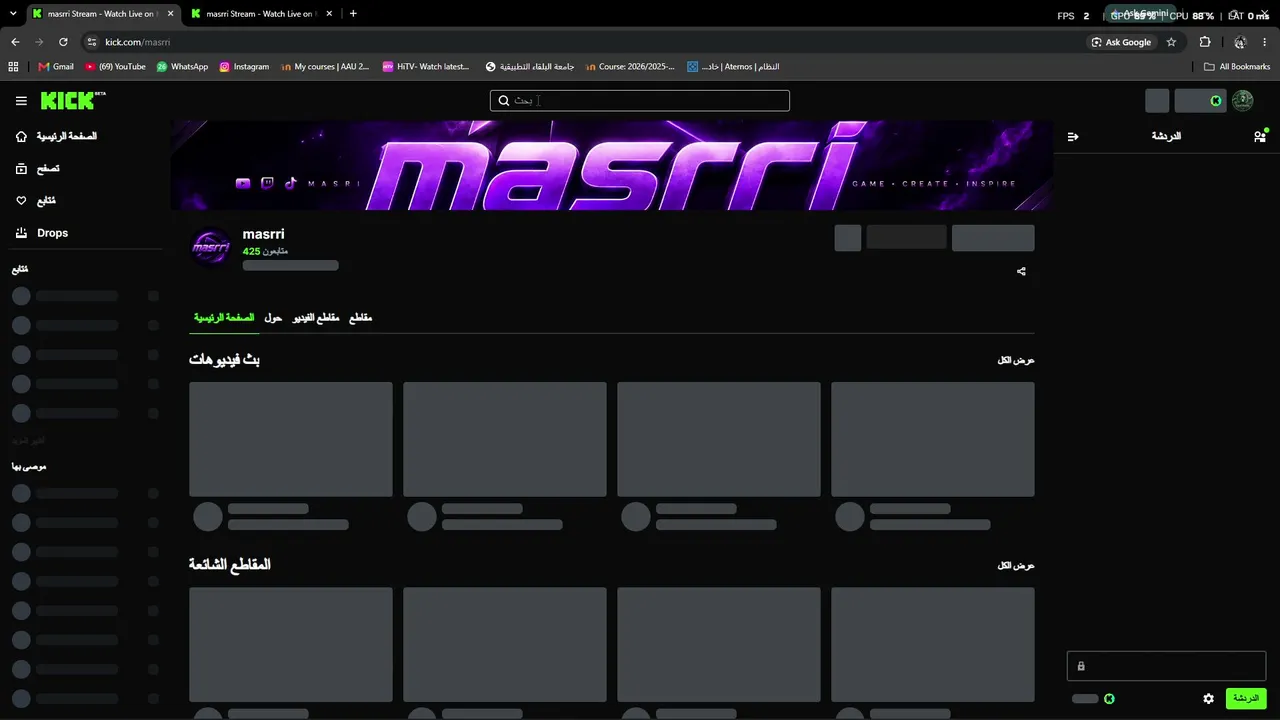This screenshot has width=1280, height=720.
Task: Open My courses | AAU bookmark
Action: (325, 67)
